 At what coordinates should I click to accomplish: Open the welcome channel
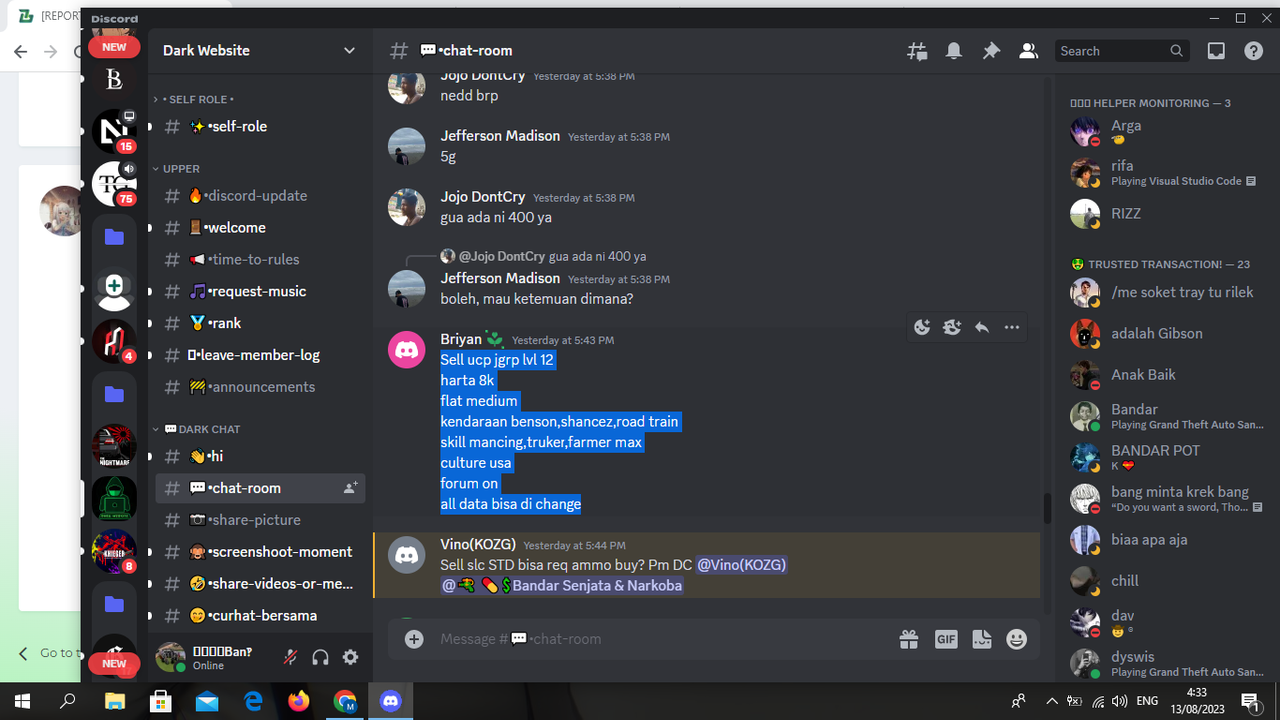click(260, 228)
